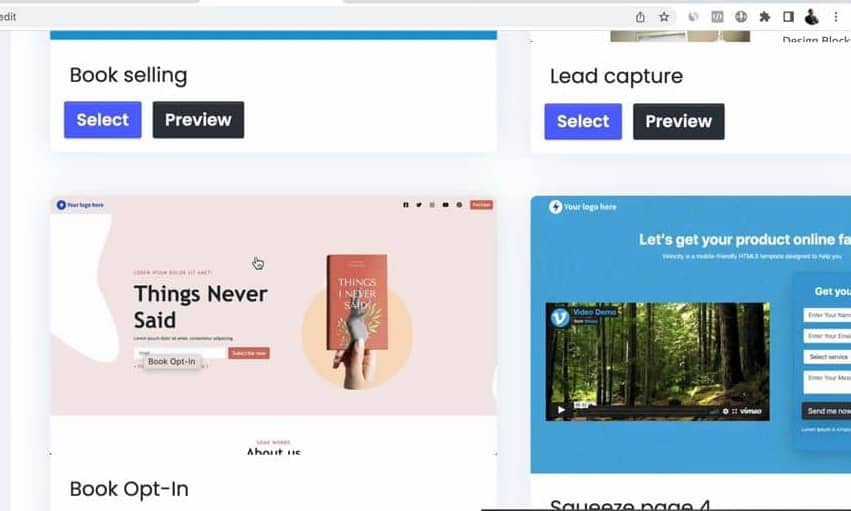The width and height of the screenshot is (851, 511).
Task: Click the globe extension icon
Action: (x=741, y=17)
